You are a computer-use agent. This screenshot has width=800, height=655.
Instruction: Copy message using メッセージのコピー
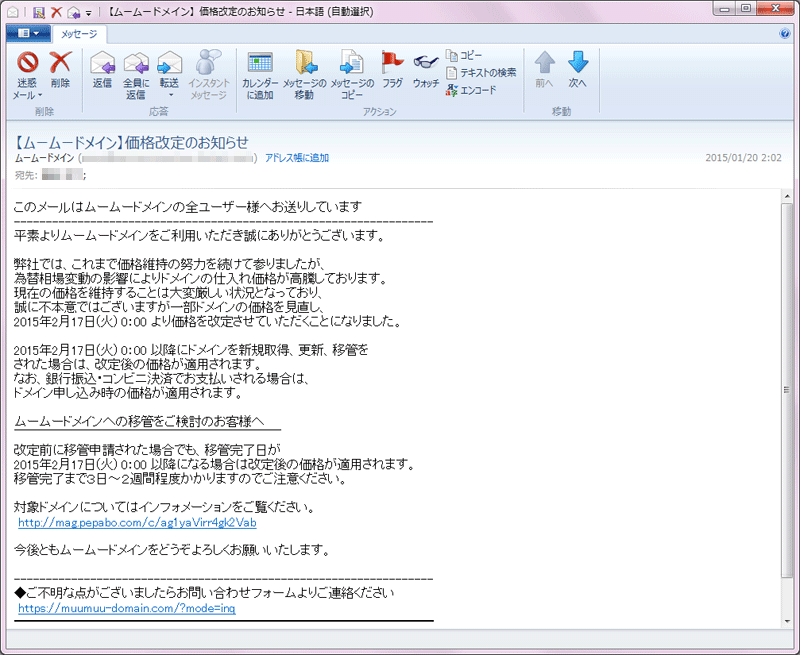click(352, 74)
